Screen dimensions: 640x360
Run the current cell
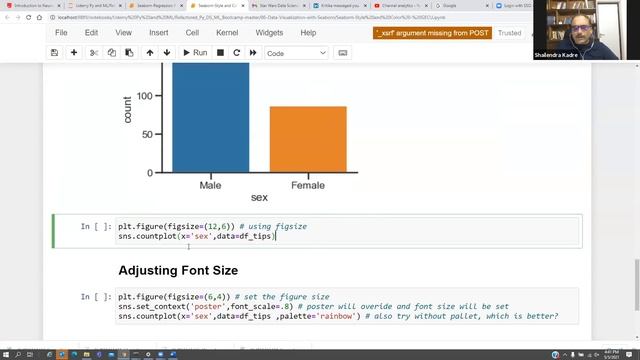(x=195, y=53)
